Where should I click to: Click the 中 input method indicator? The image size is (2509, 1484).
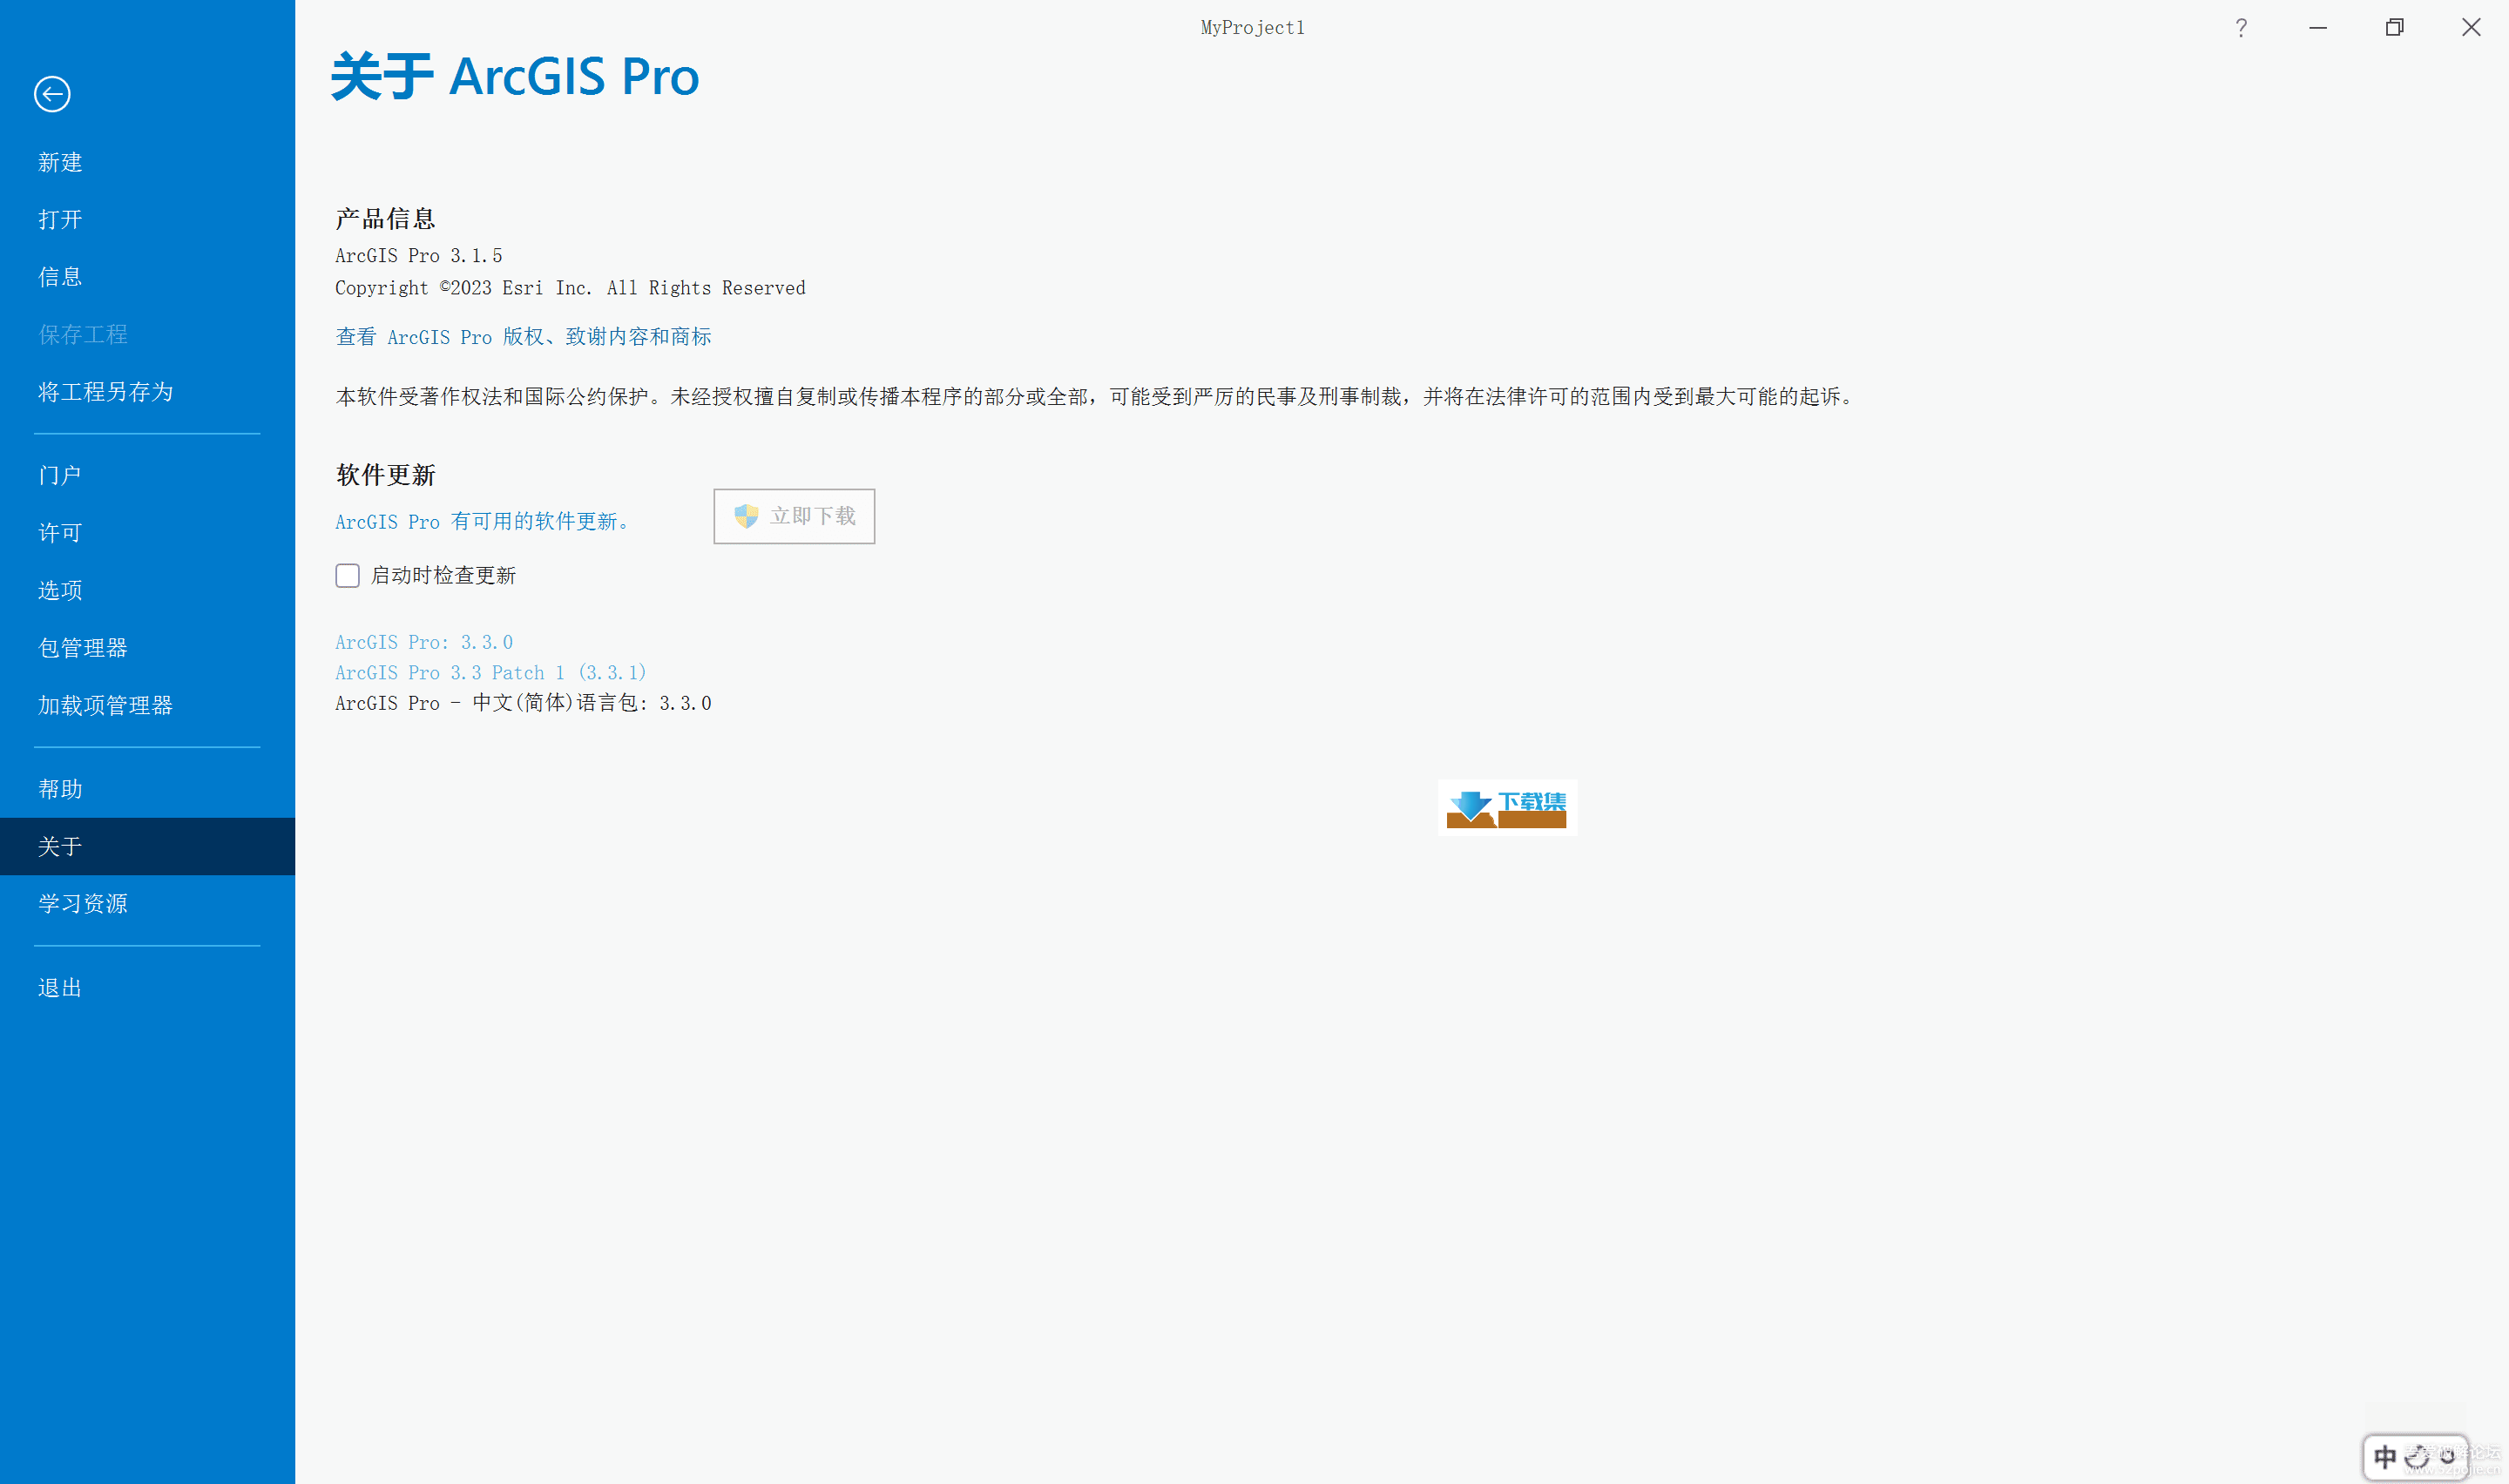[2385, 1457]
